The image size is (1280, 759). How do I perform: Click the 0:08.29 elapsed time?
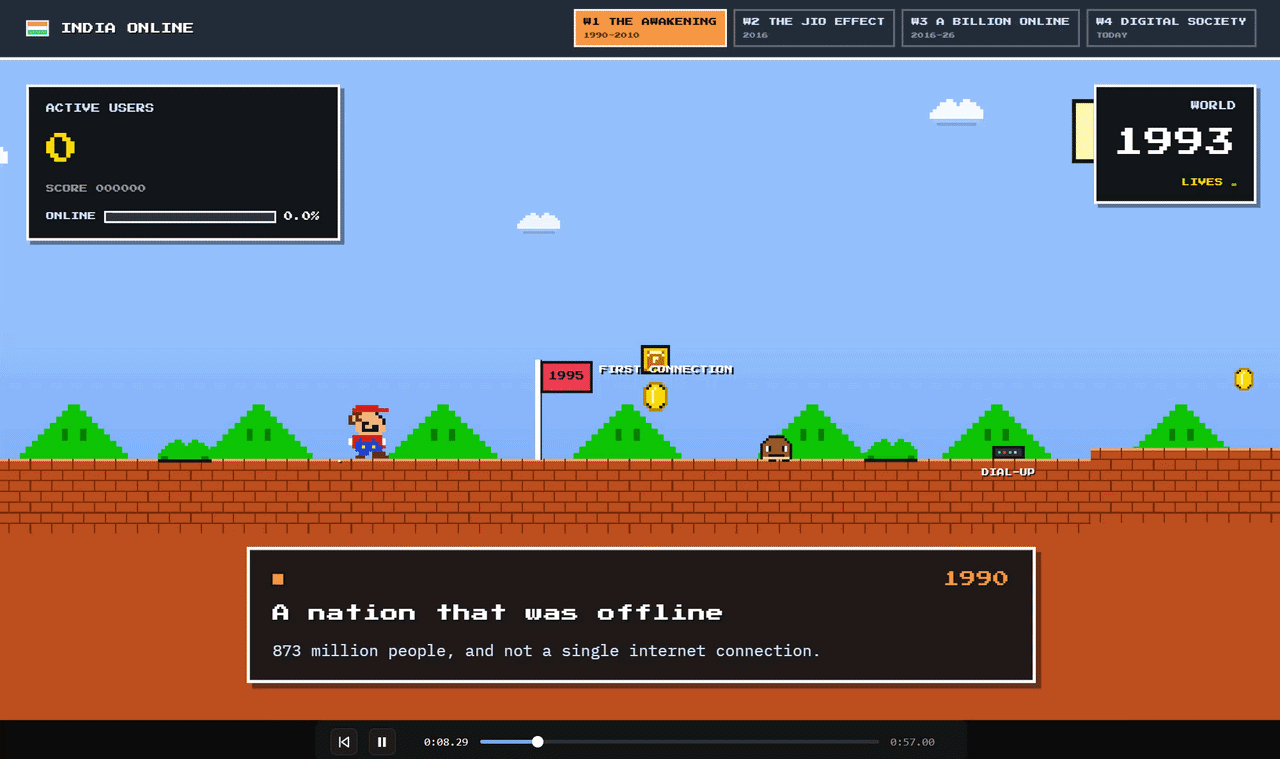click(446, 742)
